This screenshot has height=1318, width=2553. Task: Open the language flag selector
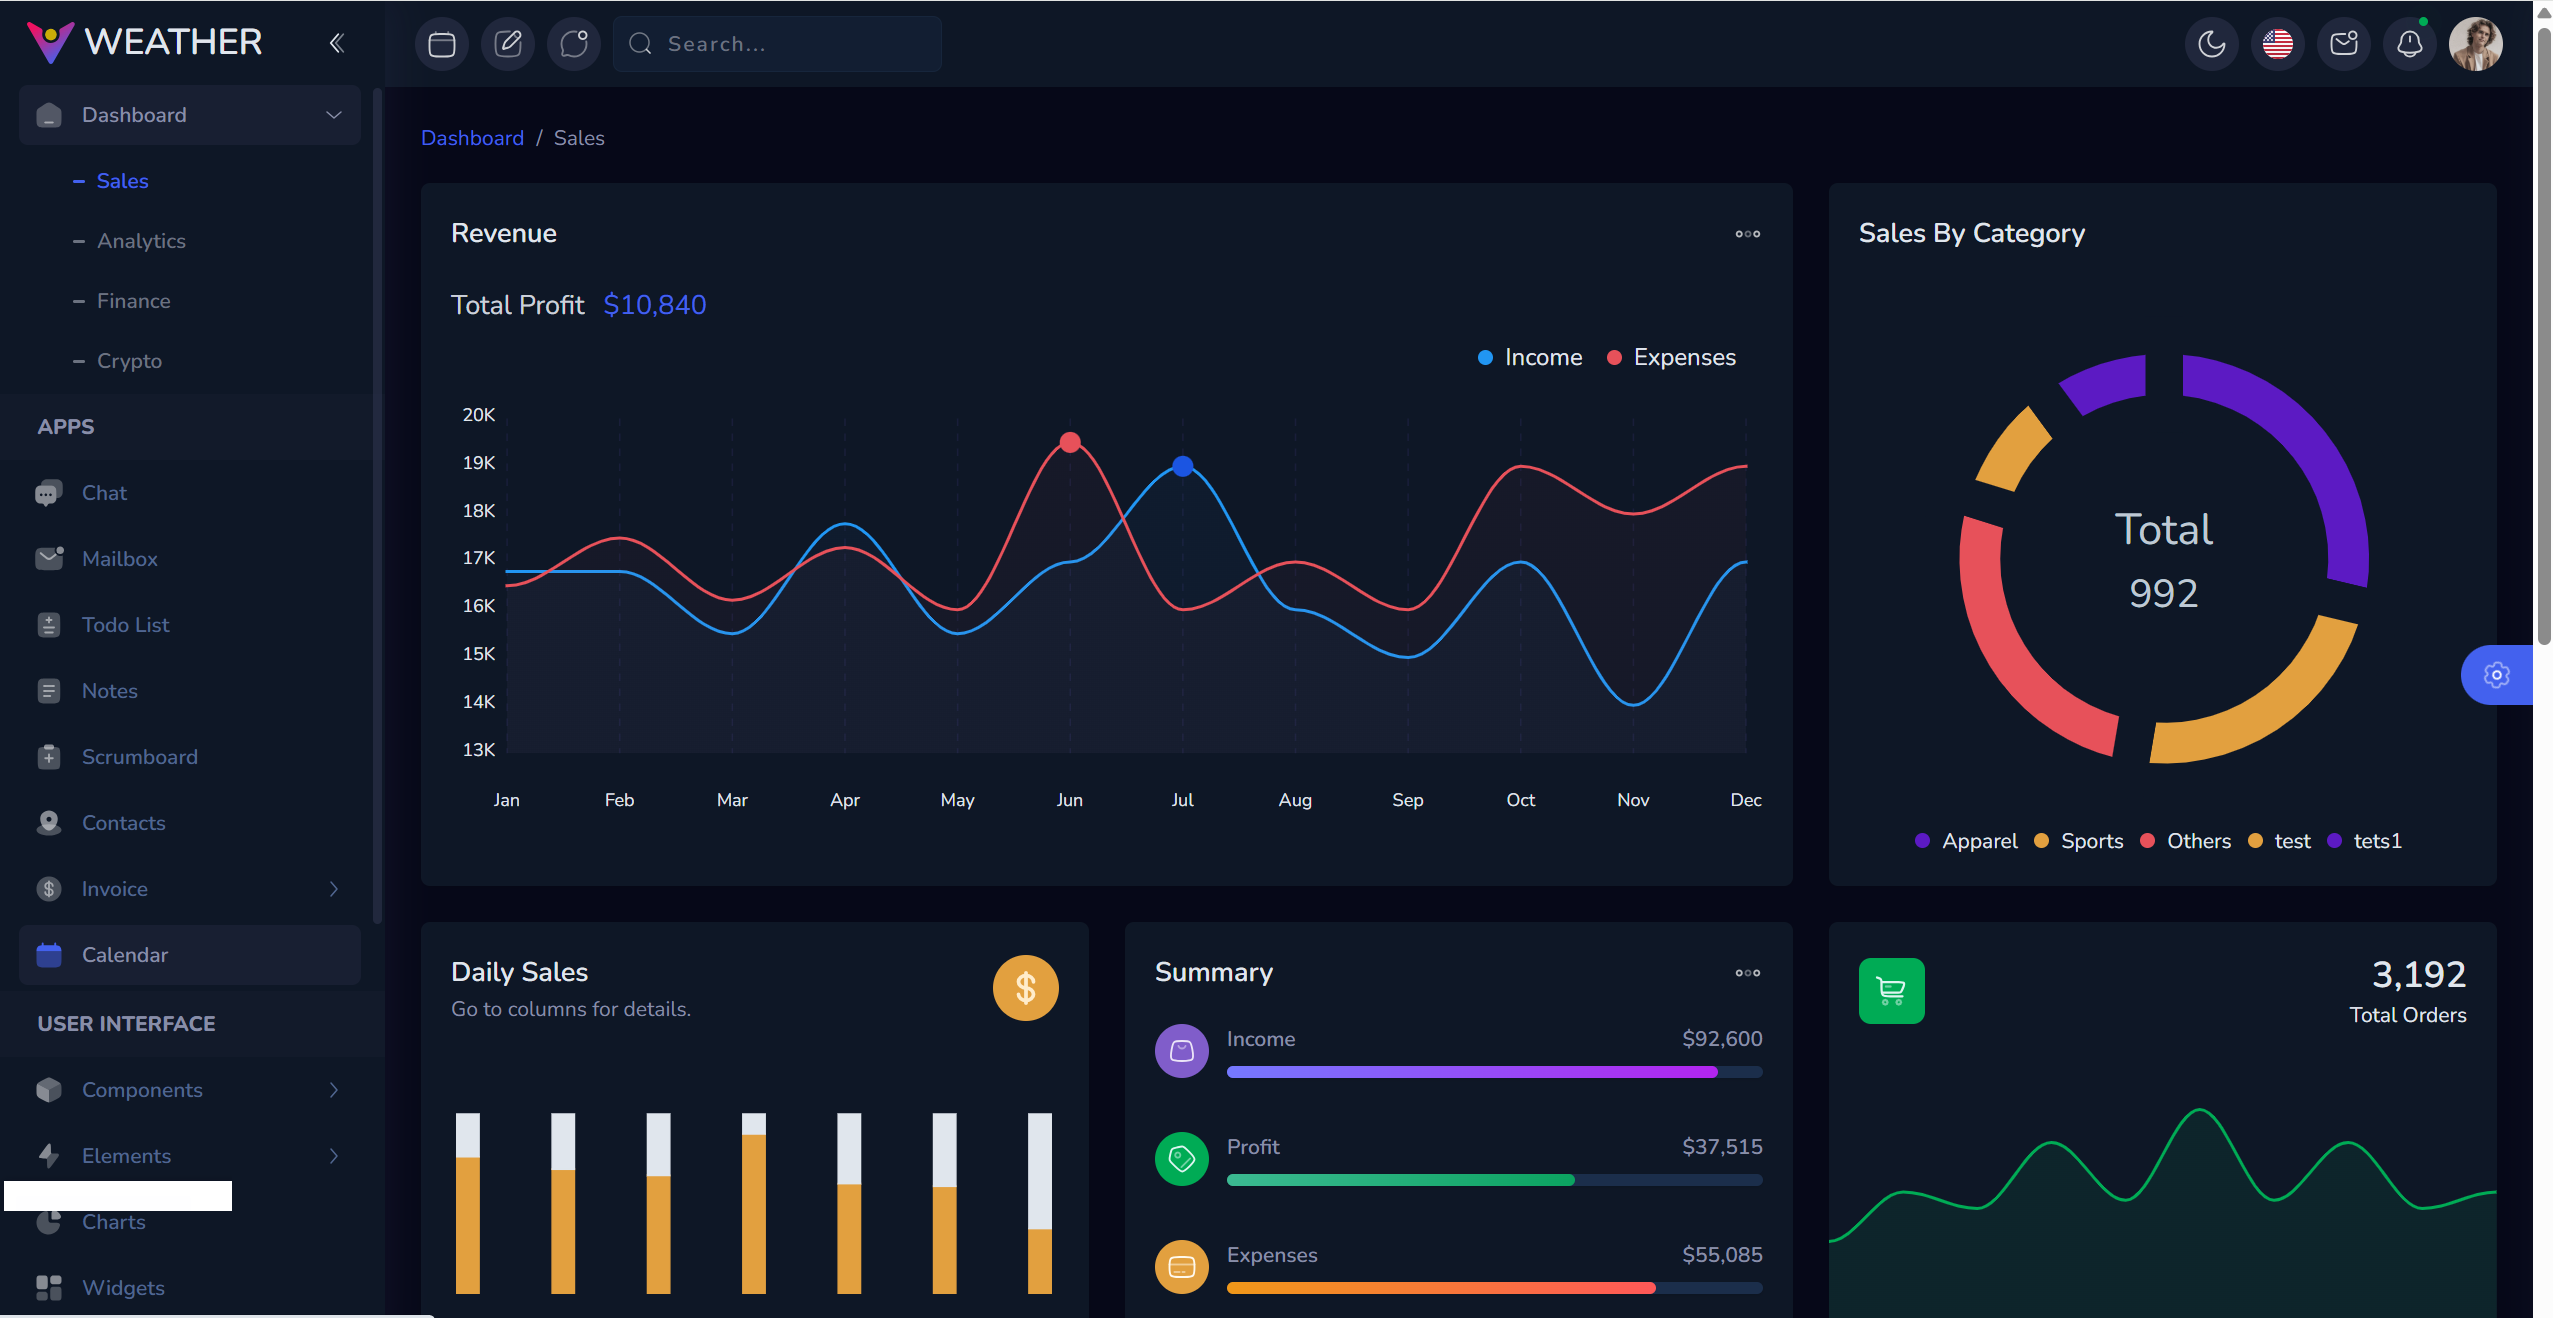click(2278, 44)
